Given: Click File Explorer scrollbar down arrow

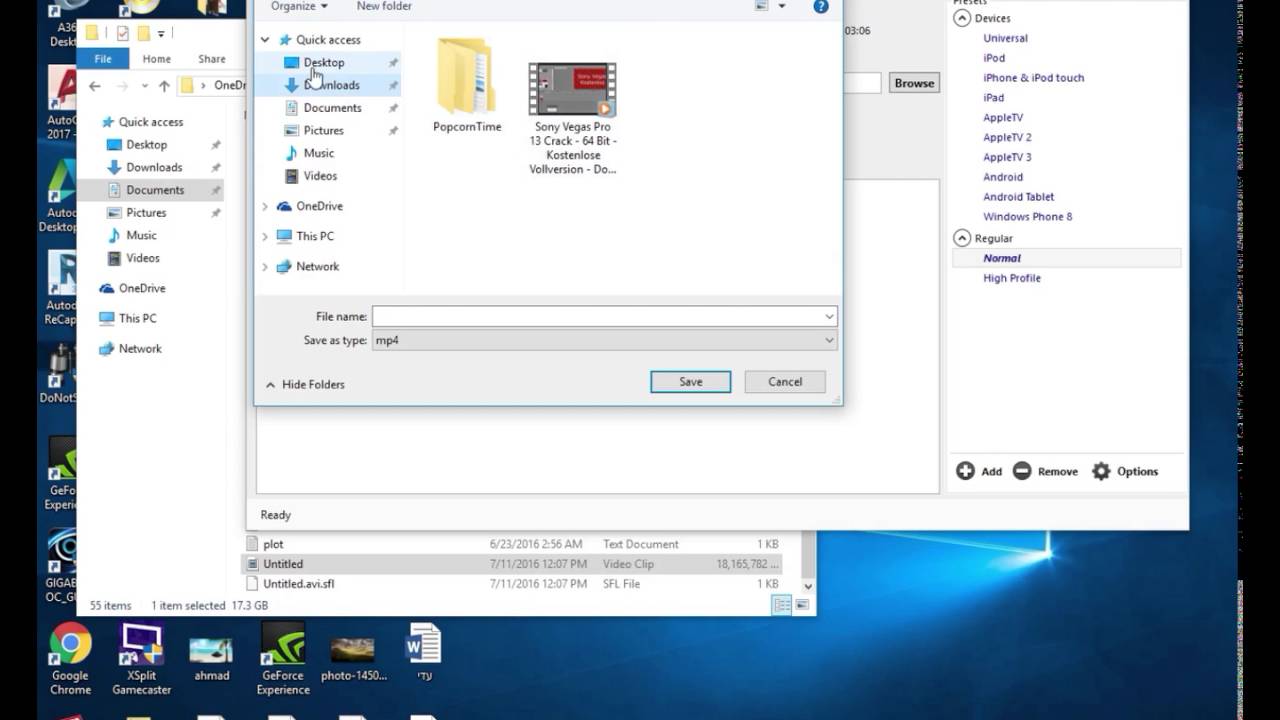Looking at the screenshot, I should 808,586.
